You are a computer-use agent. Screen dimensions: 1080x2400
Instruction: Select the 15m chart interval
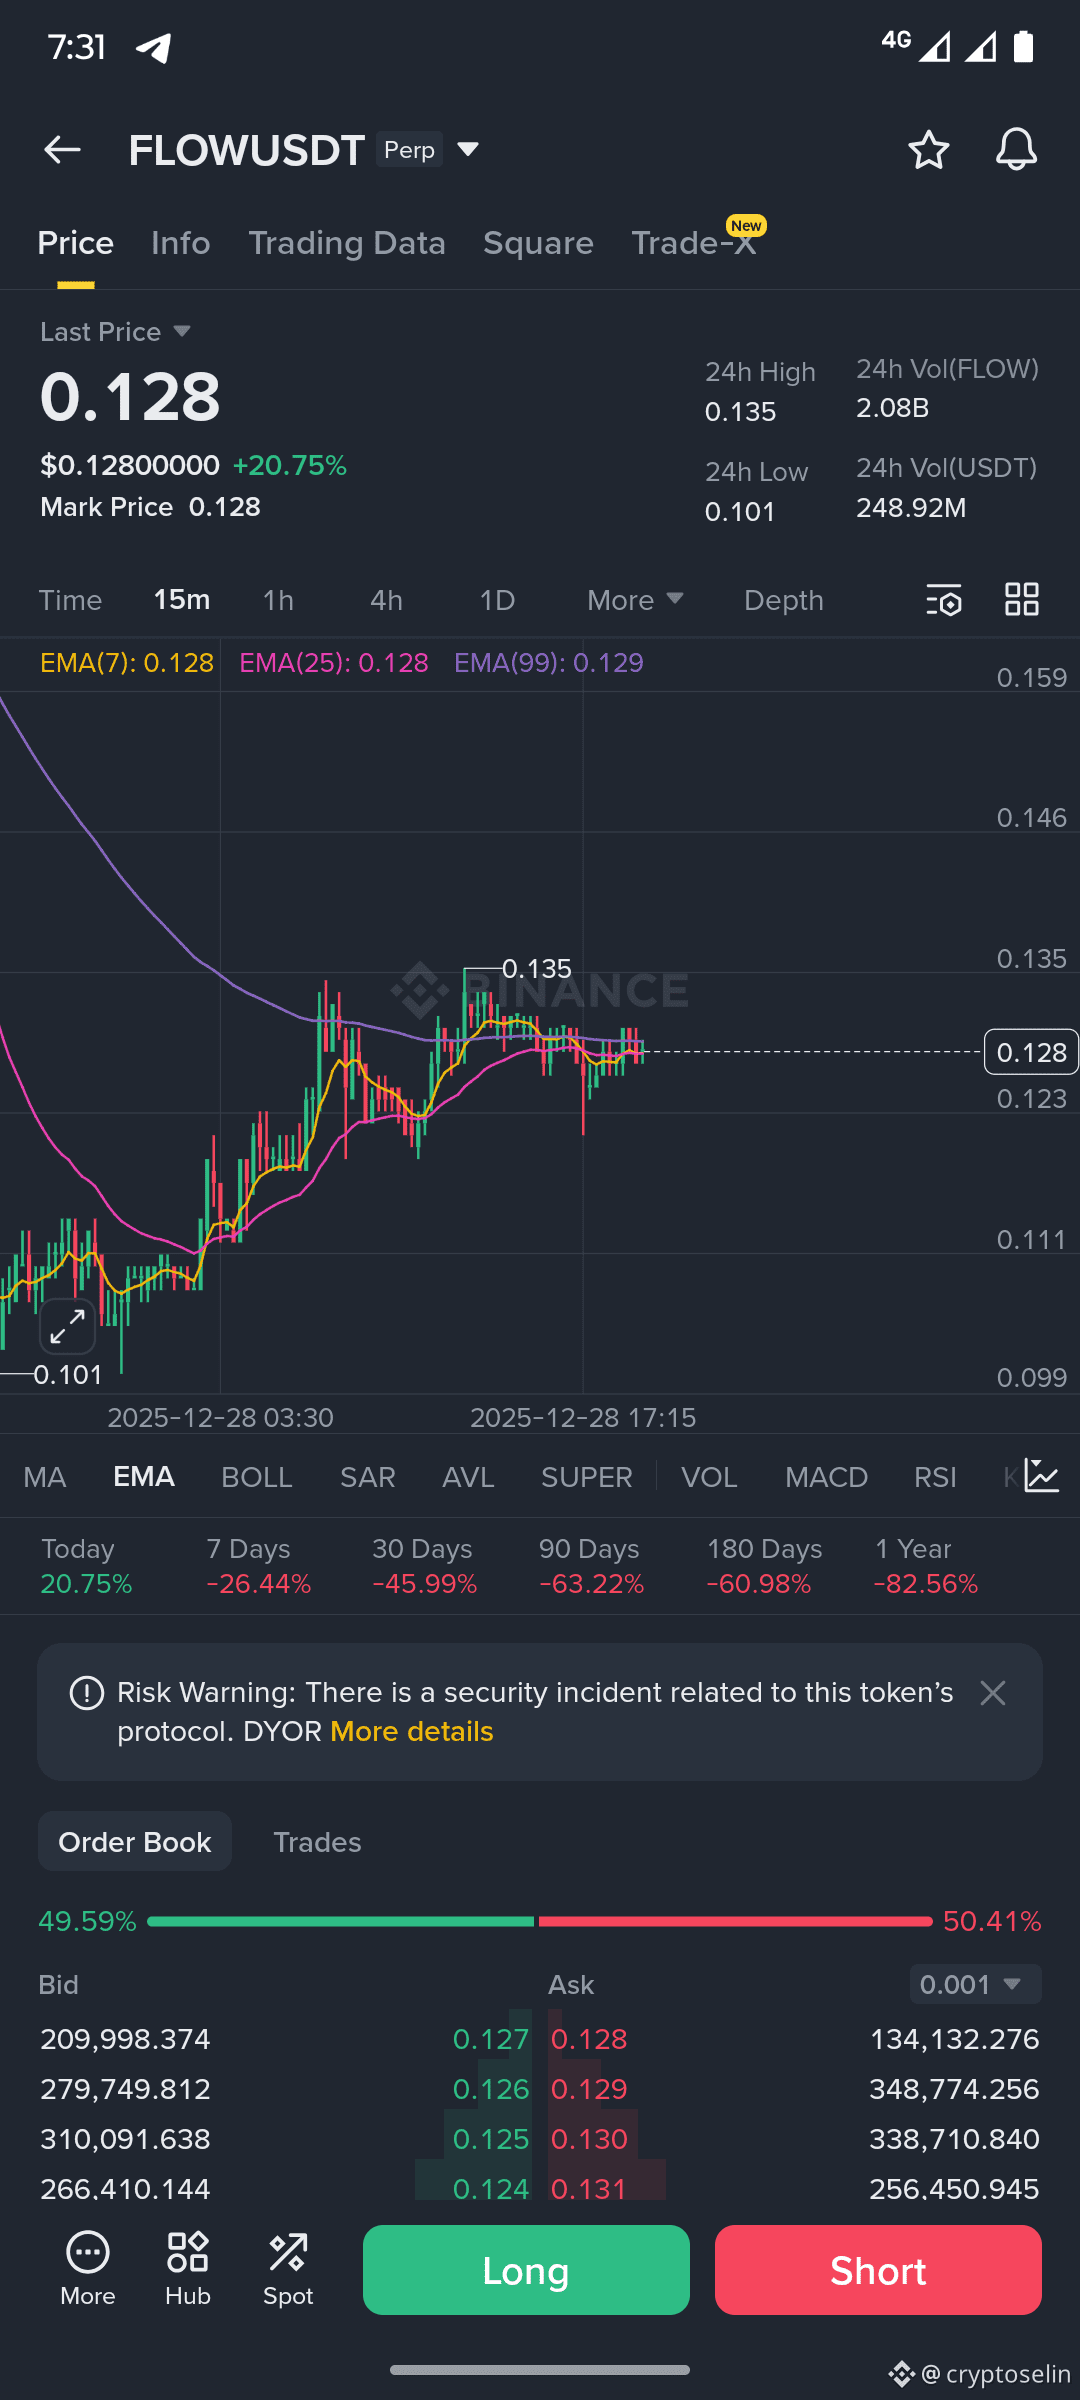[181, 600]
